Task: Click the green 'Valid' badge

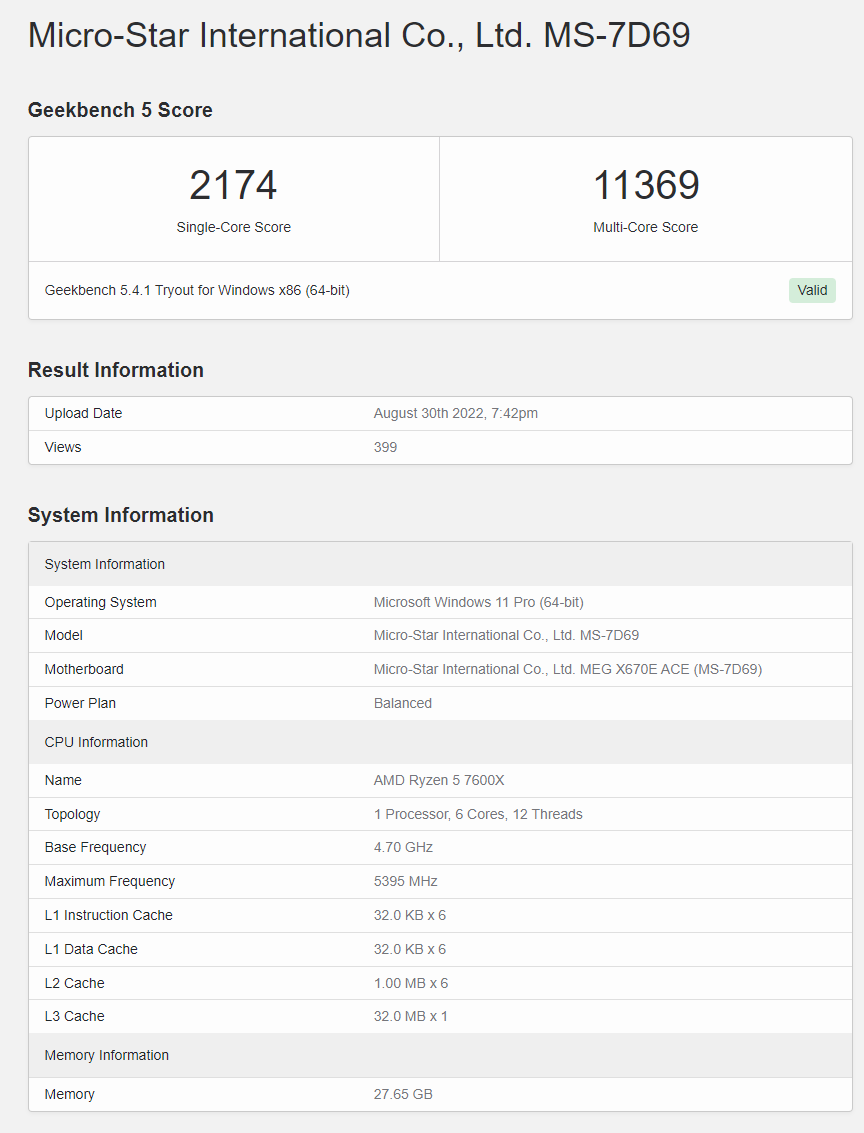Action: [812, 290]
